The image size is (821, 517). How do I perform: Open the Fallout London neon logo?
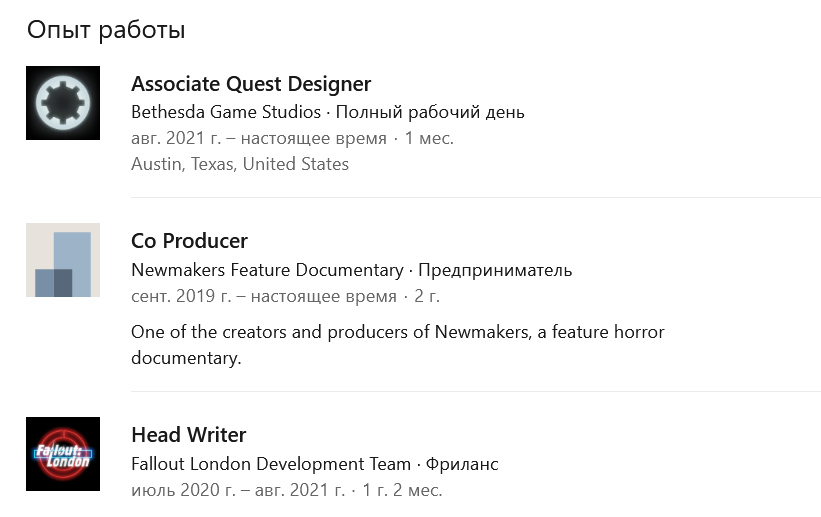63,454
